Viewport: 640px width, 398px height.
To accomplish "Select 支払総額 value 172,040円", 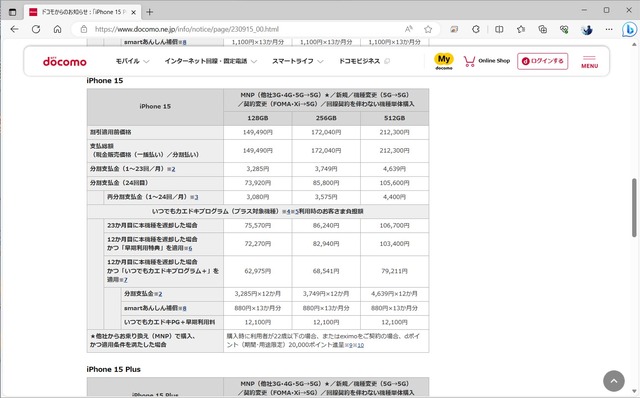I will pos(326,151).
